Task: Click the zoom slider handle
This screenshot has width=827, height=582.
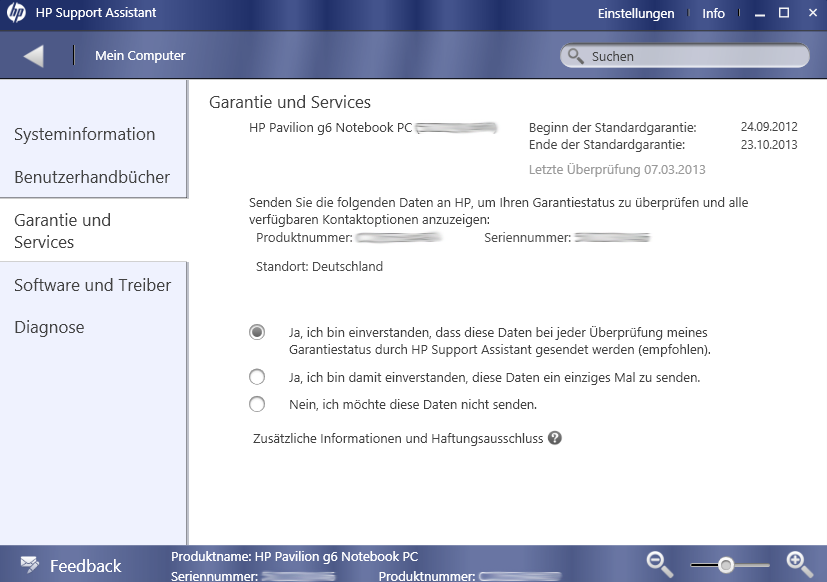Action: 727,565
